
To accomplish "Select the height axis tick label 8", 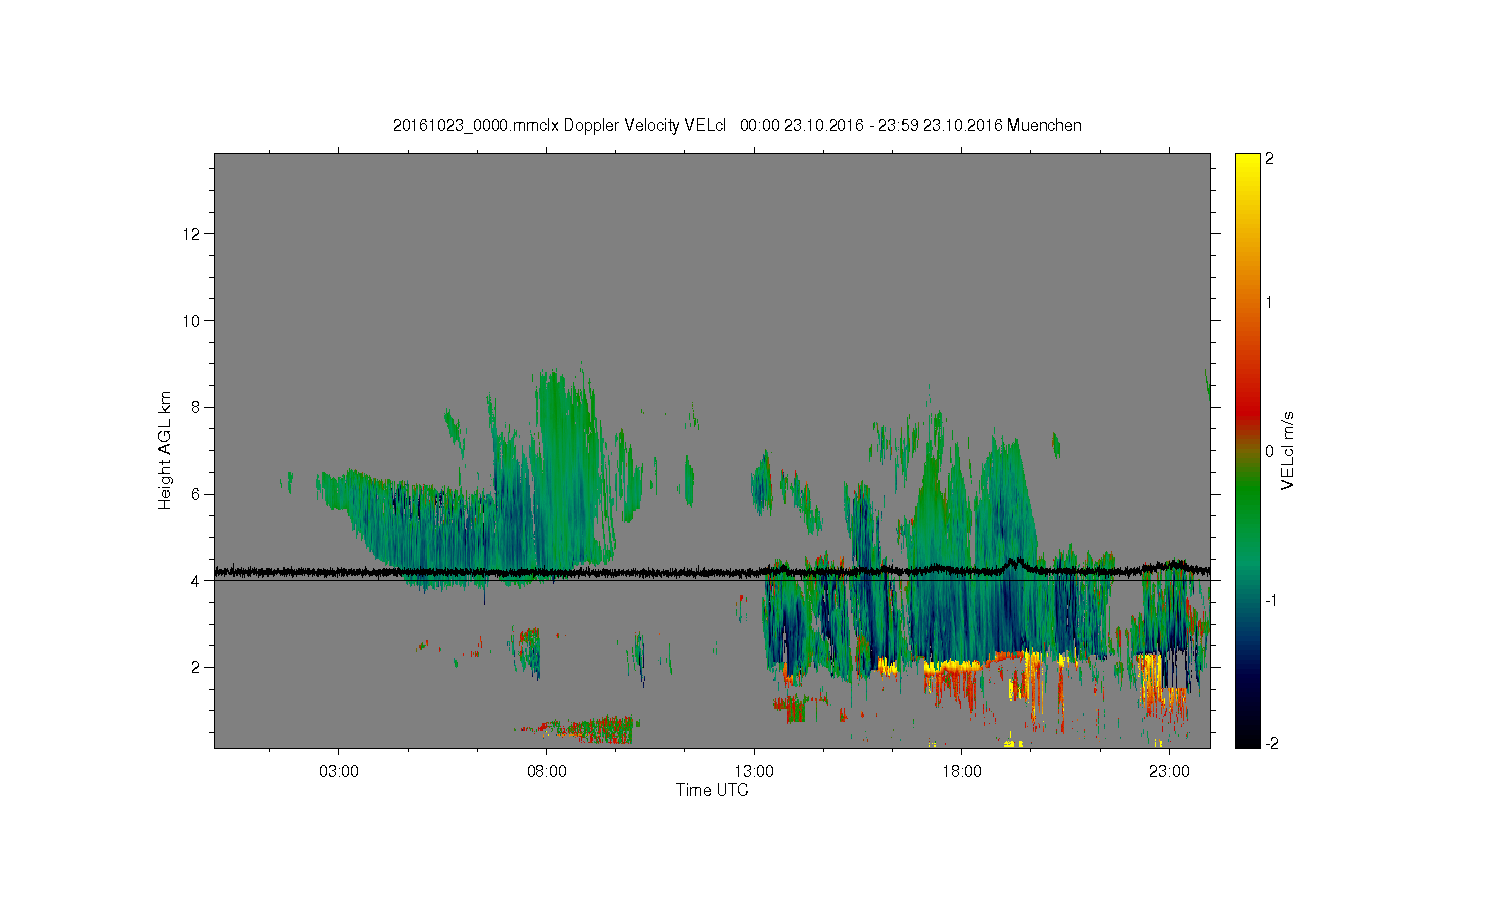I will pyautogui.click(x=197, y=407).
